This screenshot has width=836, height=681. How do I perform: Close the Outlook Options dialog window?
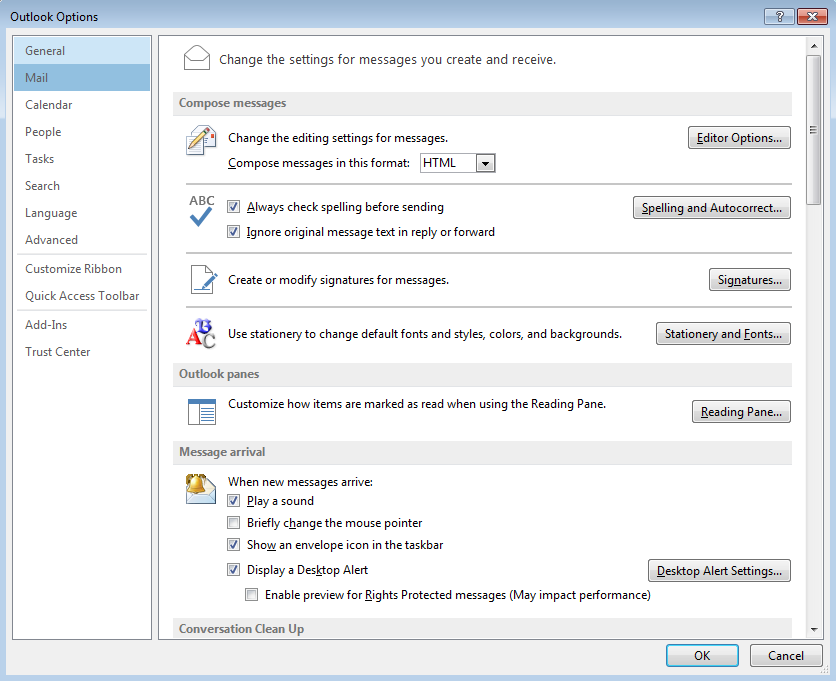[812, 17]
